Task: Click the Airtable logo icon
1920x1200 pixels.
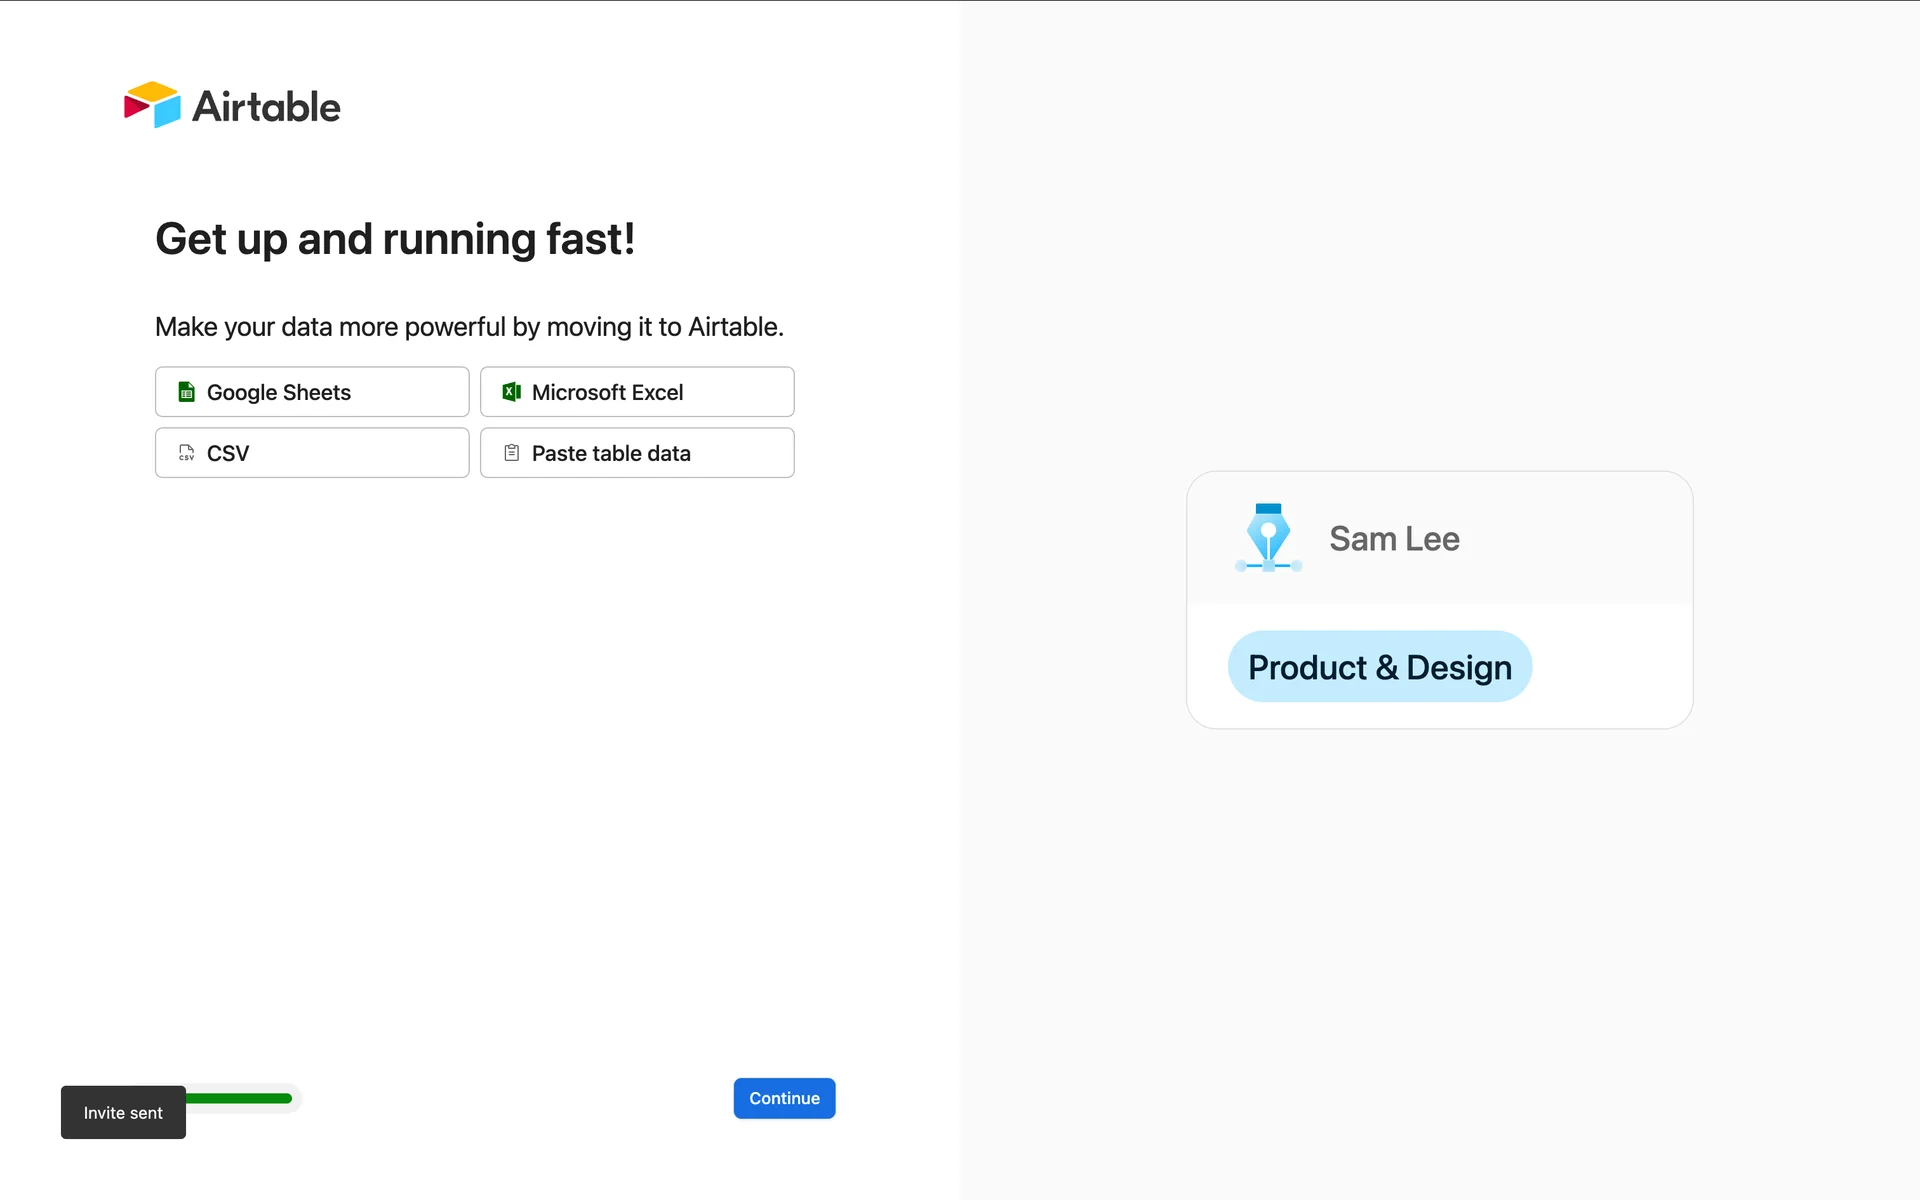Action: (152, 105)
